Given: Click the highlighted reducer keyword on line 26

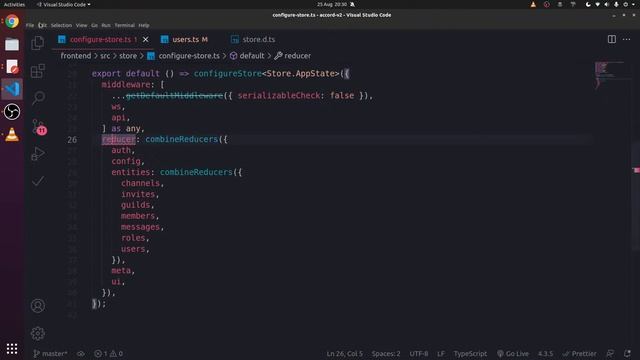Looking at the screenshot, I should pyautogui.click(x=118, y=140).
